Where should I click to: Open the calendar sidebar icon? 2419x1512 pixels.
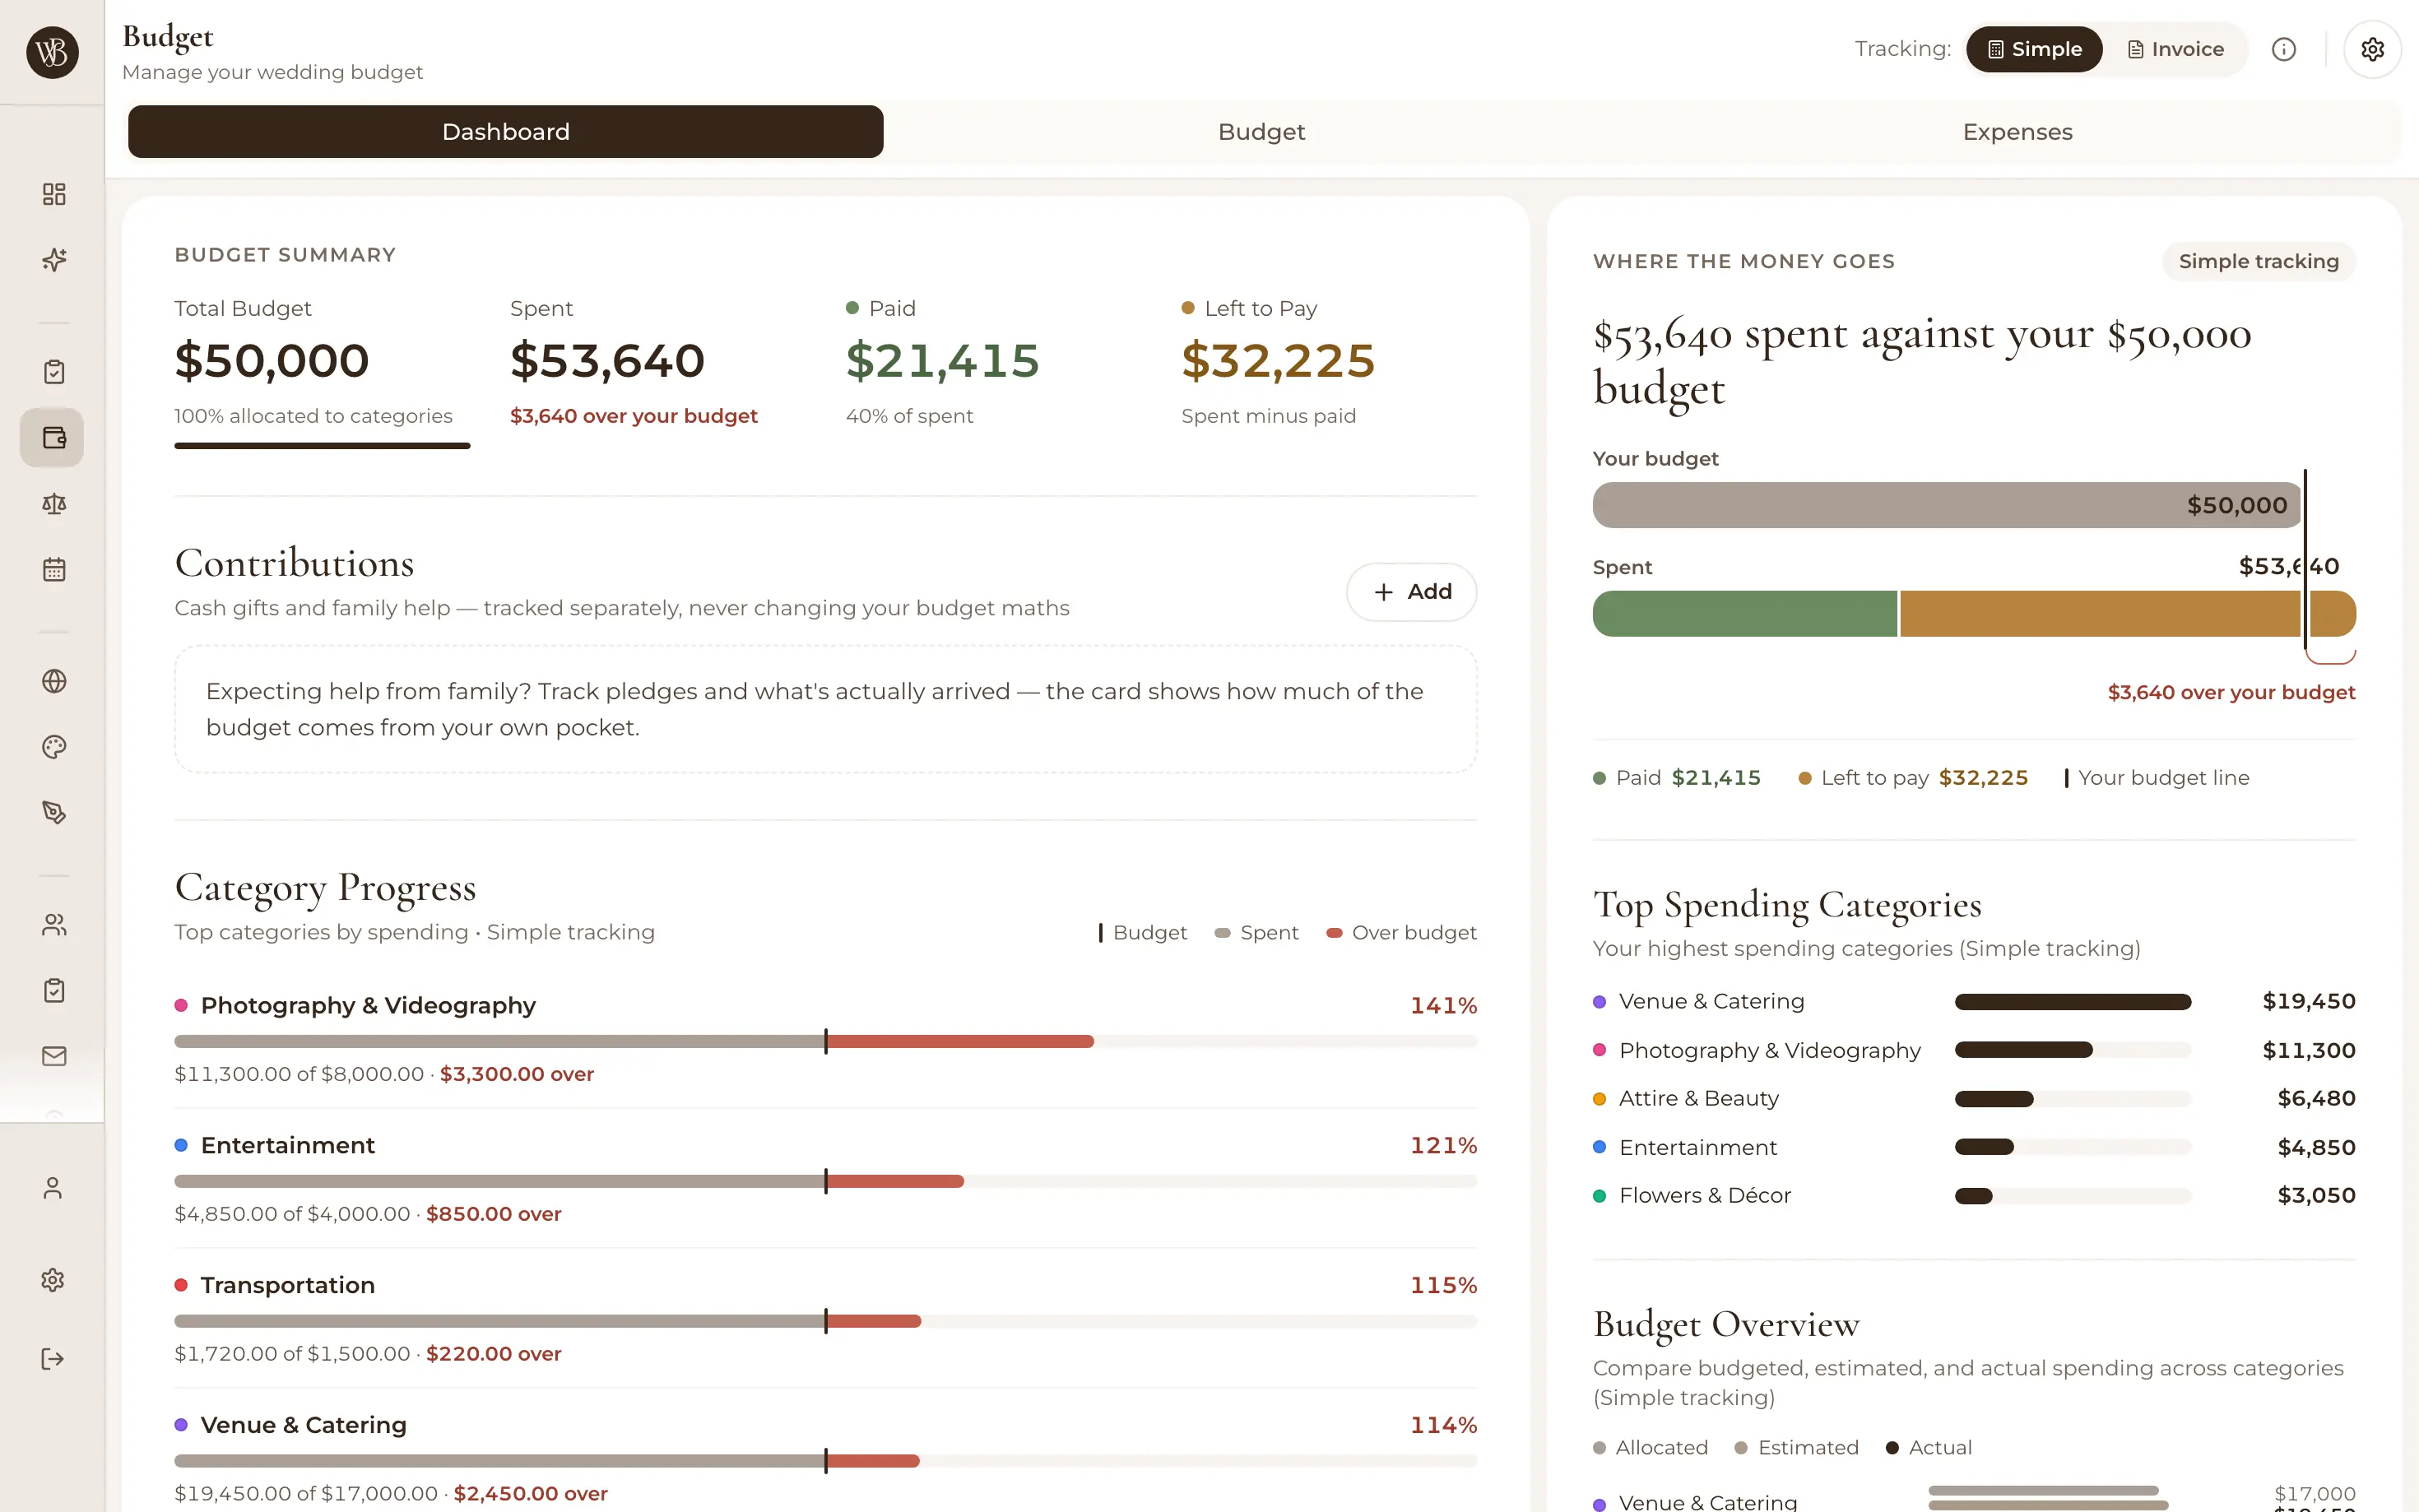point(54,570)
